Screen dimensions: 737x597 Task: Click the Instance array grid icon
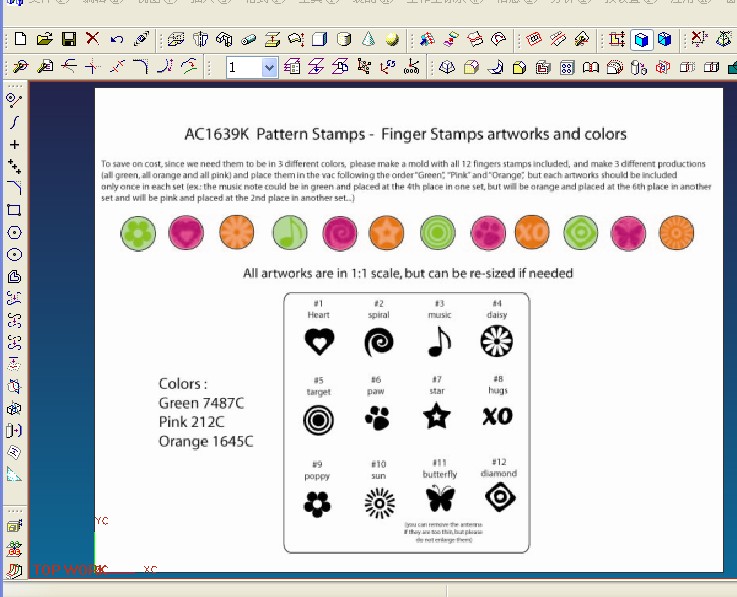567,68
